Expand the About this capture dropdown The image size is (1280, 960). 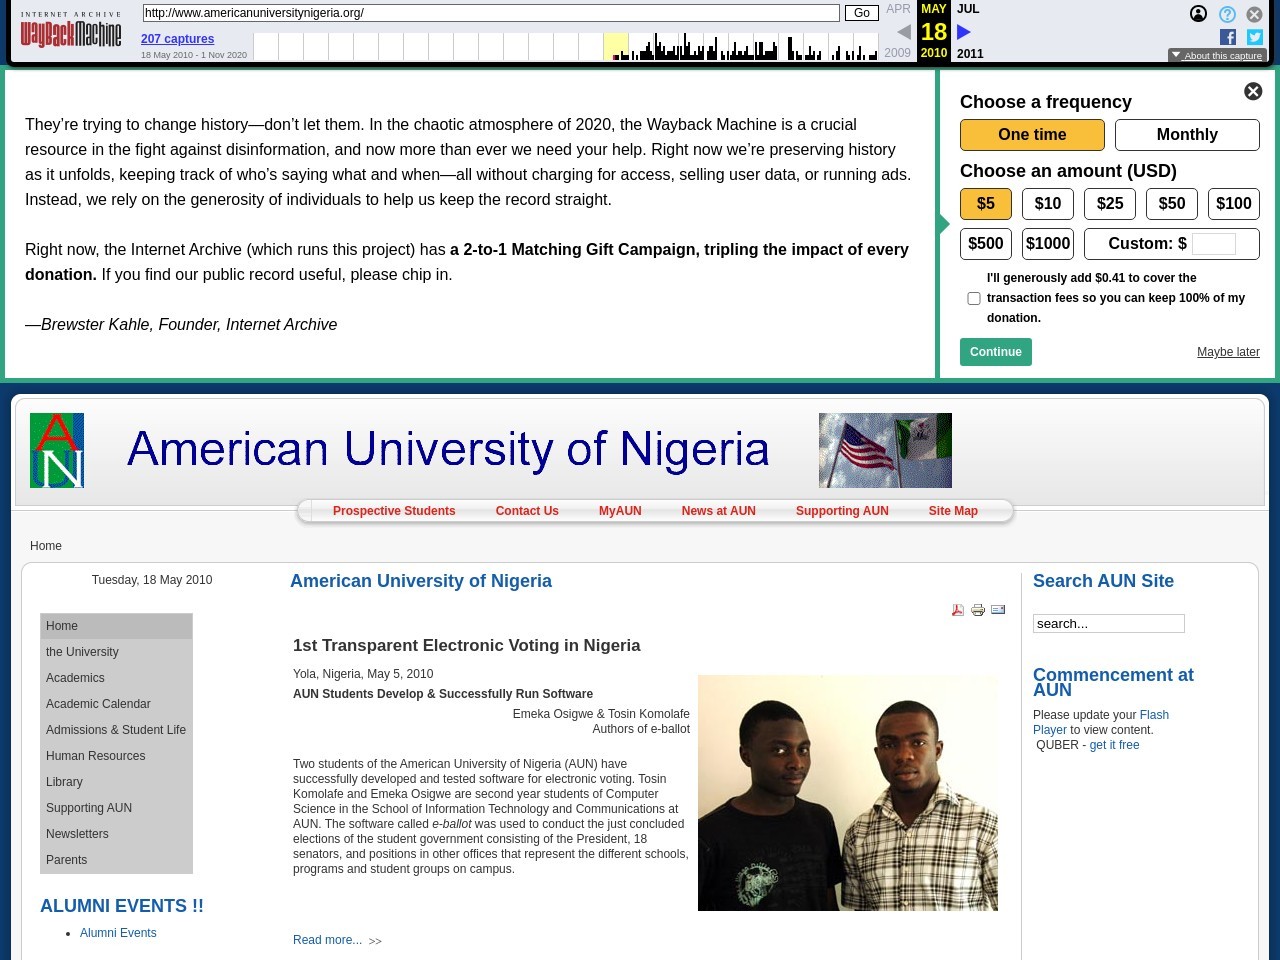tap(1217, 56)
